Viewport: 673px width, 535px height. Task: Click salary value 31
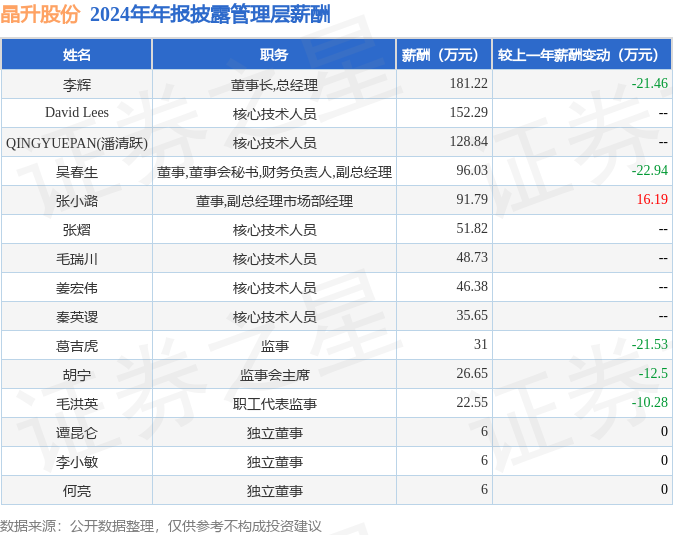click(481, 344)
